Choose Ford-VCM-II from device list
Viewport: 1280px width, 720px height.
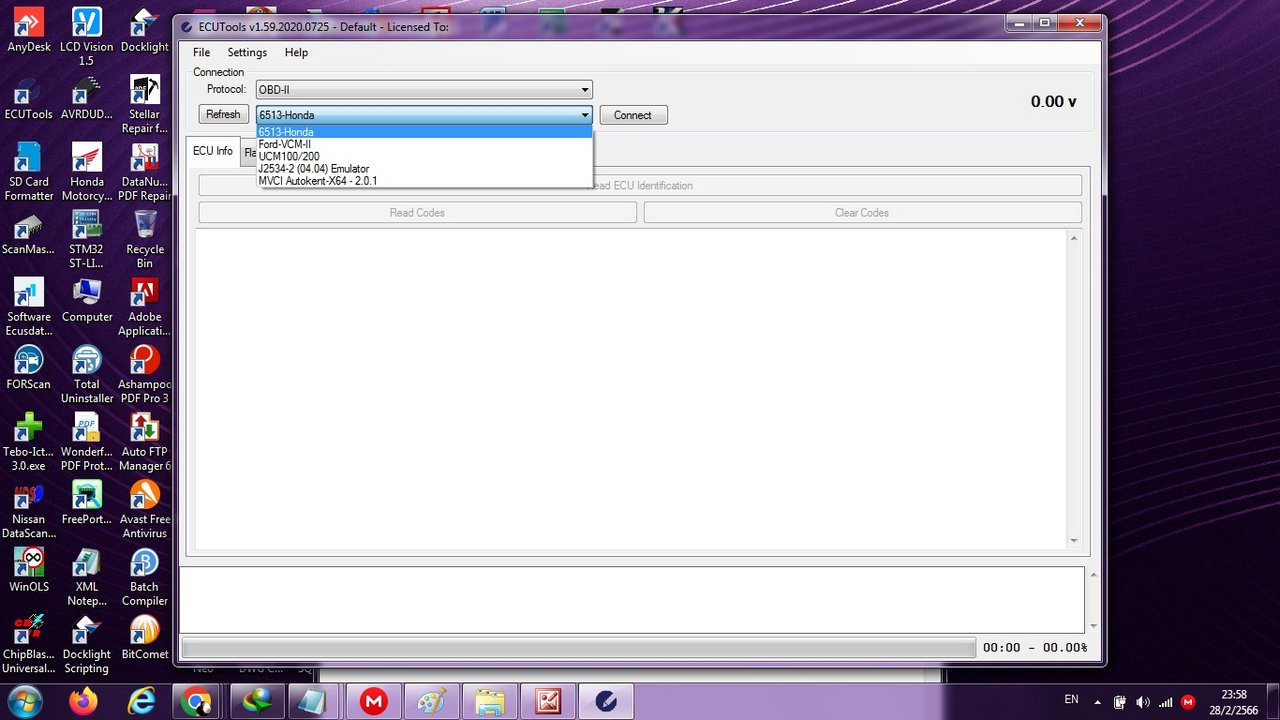point(425,144)
